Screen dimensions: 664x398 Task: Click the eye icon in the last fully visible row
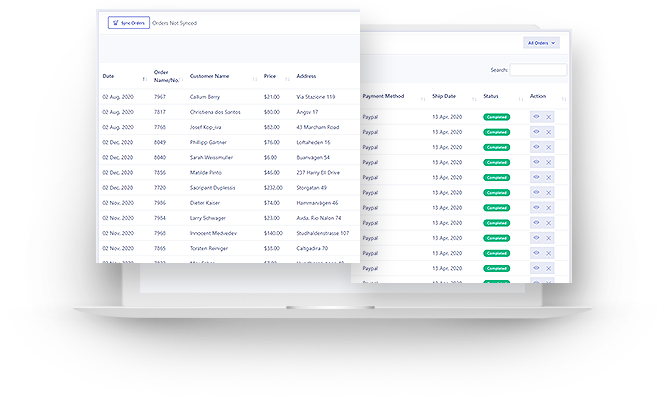pyautogui.click(x=536, y=268)
